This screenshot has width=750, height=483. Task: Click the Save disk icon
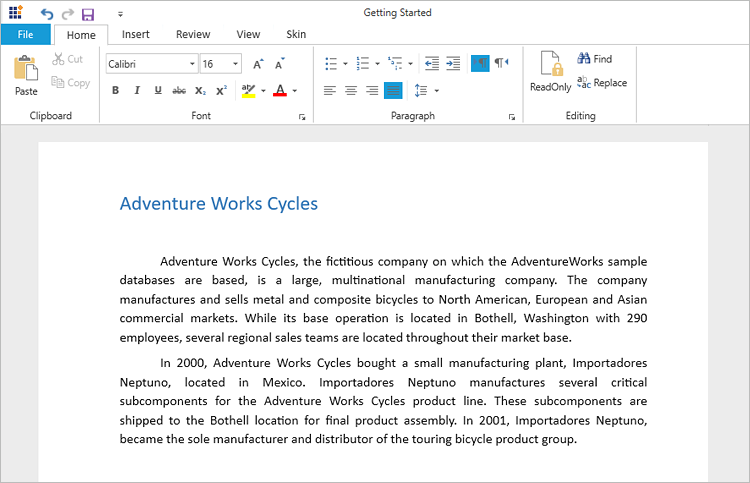tap(88, 14)
